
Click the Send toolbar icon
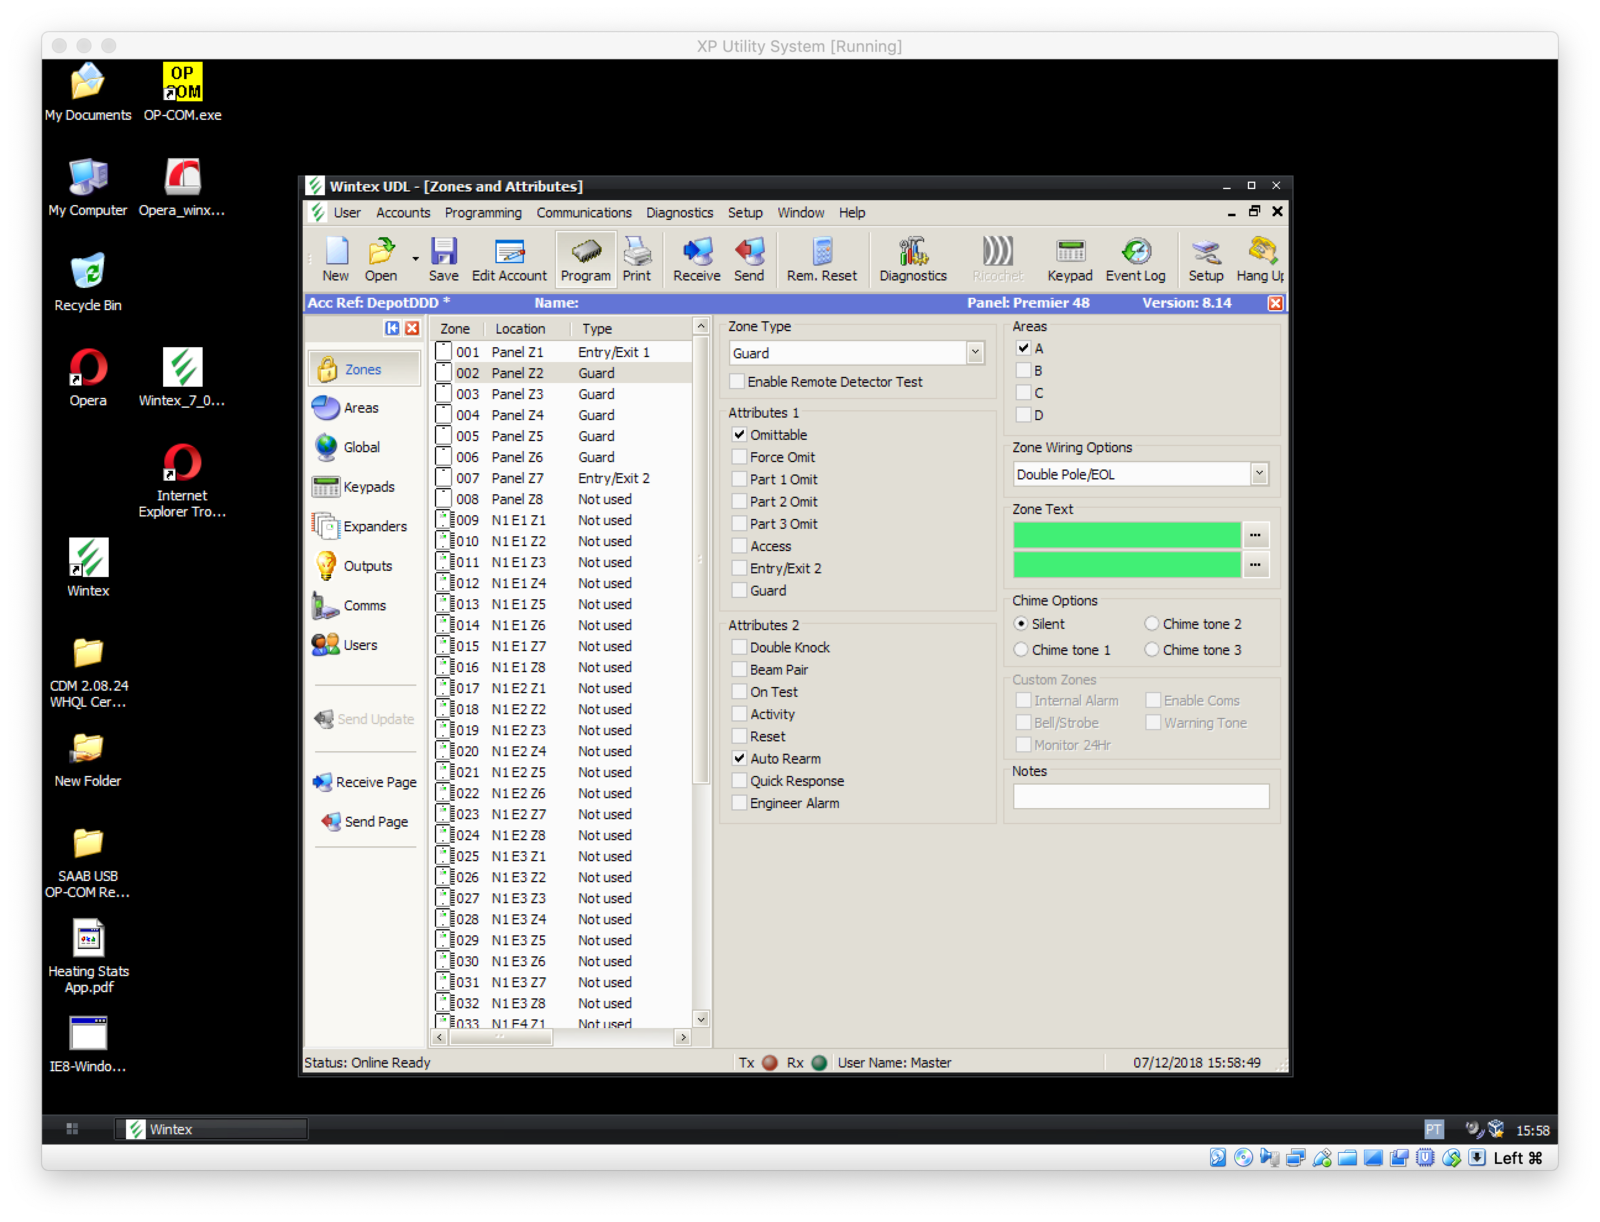point(749,259)
